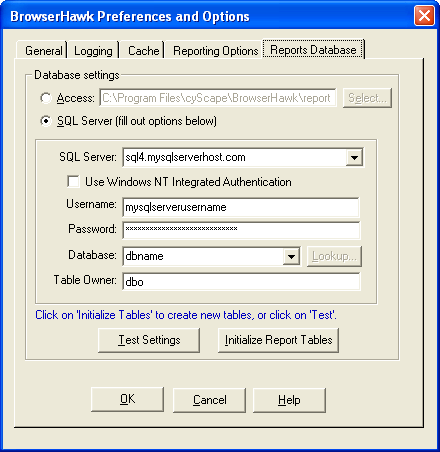The height and width of the screenshot is (452, 440).
Task: Go to the Cache tab
Action: [x=143, y=51]
